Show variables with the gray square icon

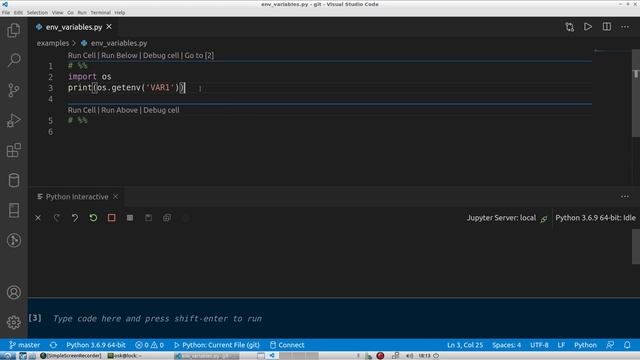tap(130, 218)
